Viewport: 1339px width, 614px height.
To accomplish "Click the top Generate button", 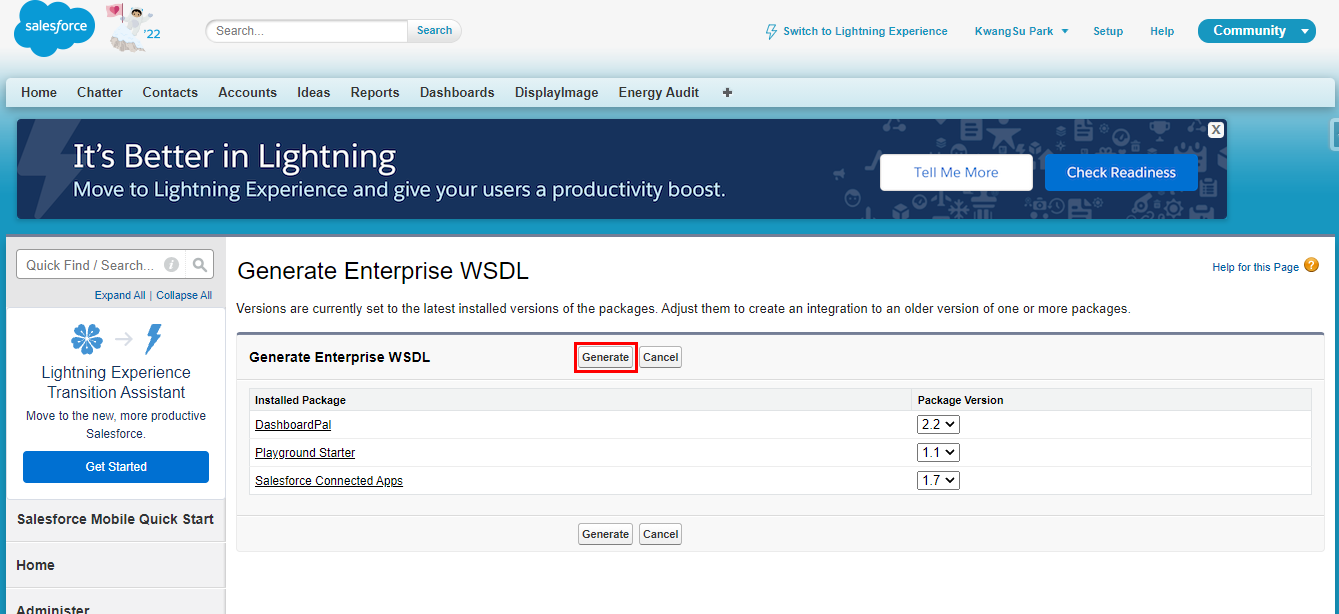I will pyautogui.click(x=605, y=357).
